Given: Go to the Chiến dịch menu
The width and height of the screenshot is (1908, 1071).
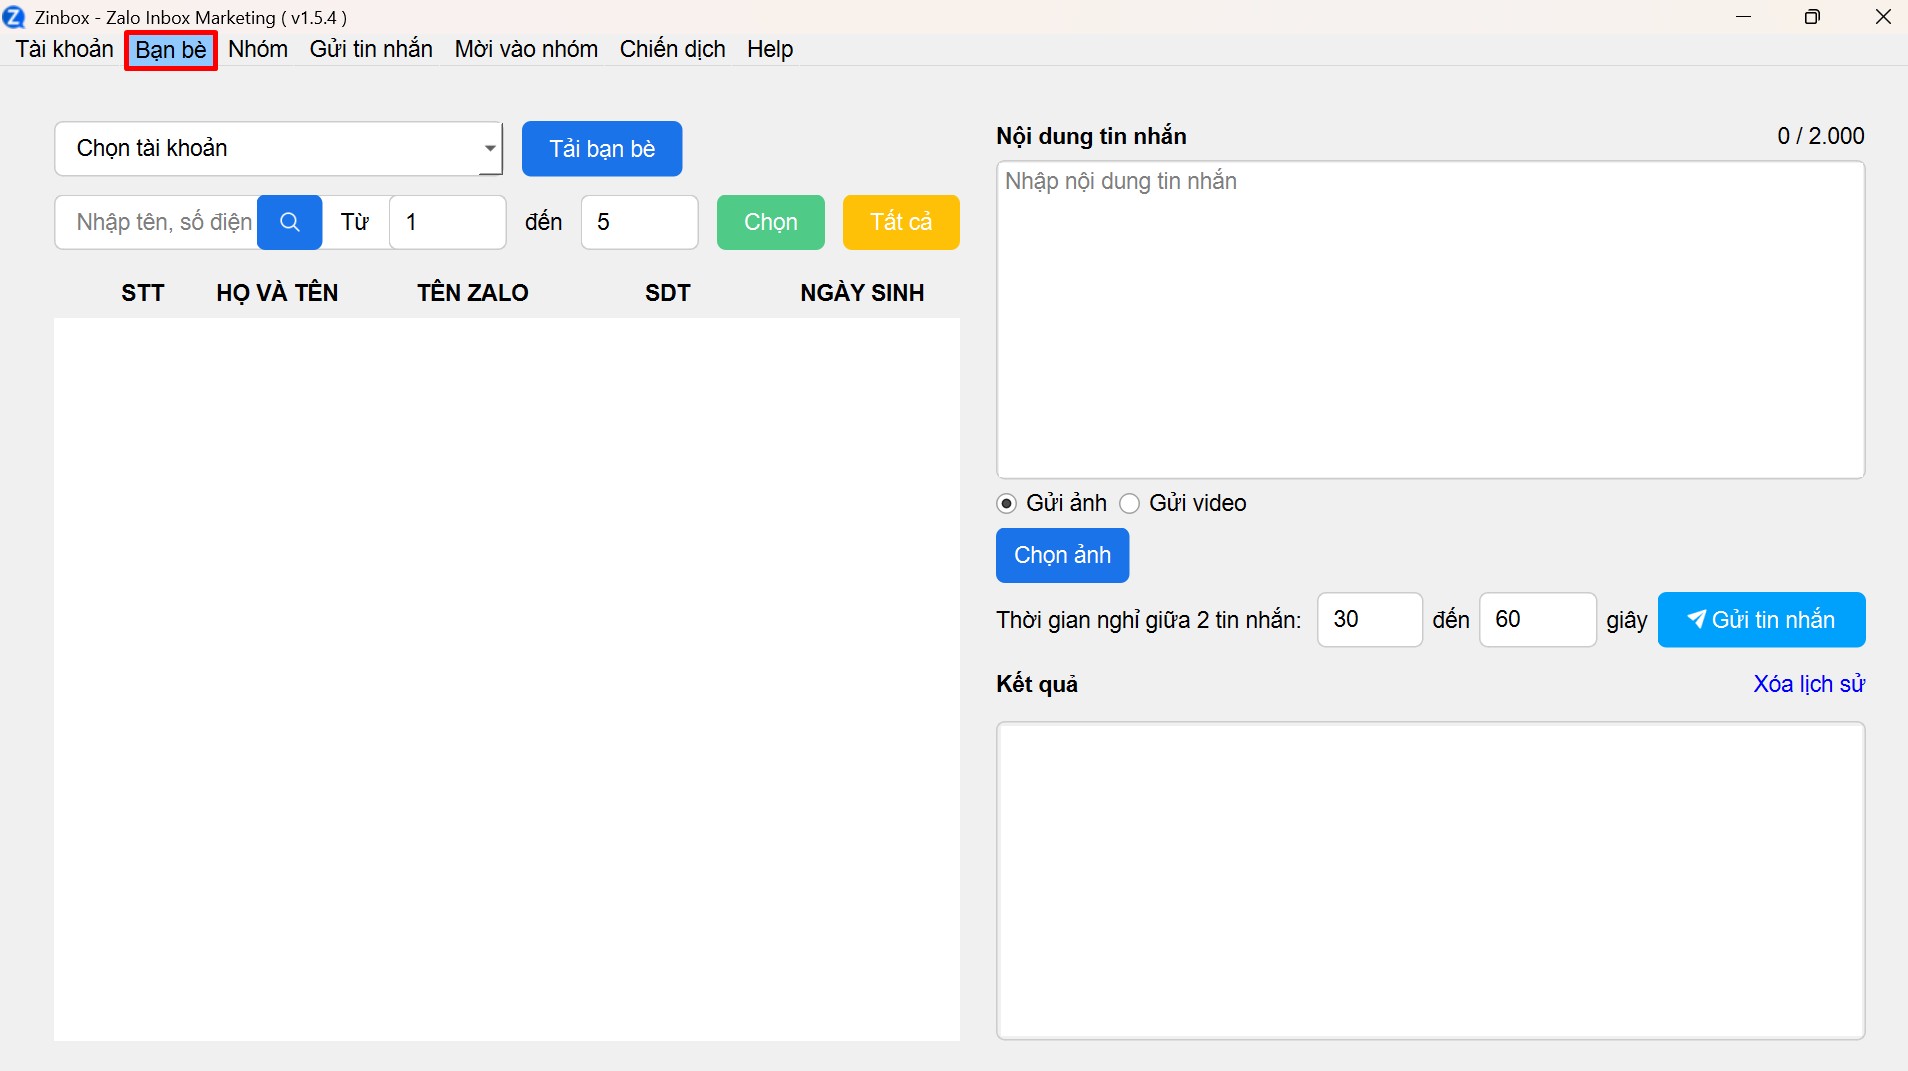Looking at the screenshot, I should [x=672, y=49].
